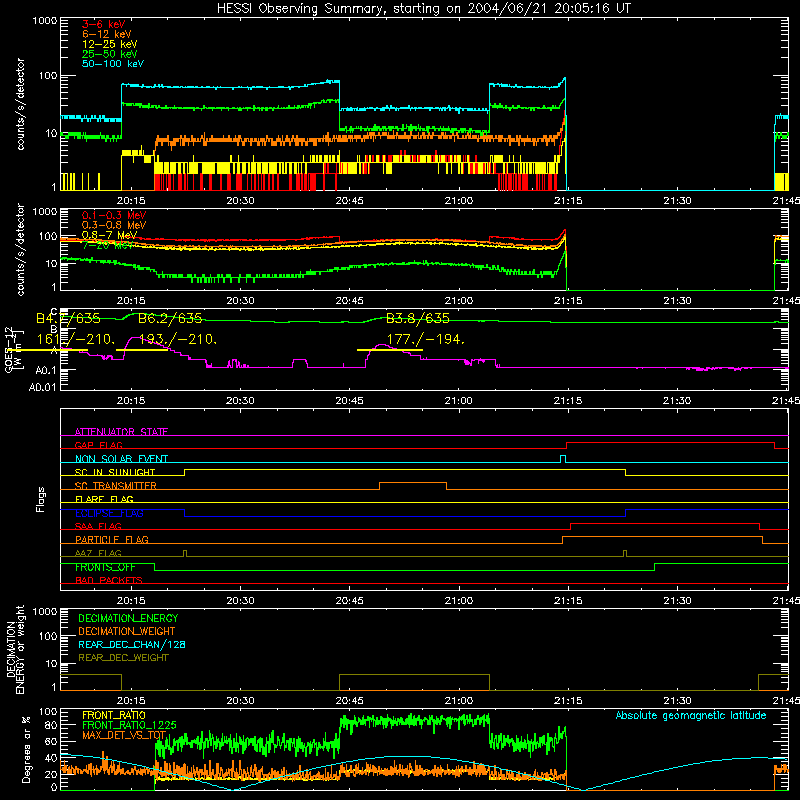Click the 0.8-7 MeV legend entry
This screenshot has height=800, width=800.
tap(110, 235)
